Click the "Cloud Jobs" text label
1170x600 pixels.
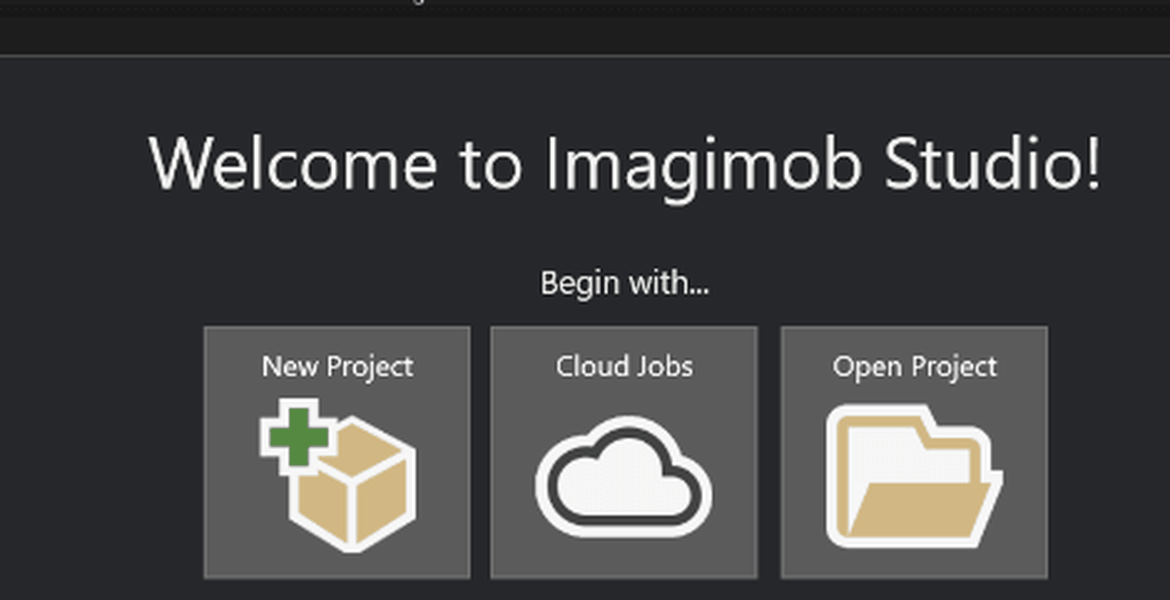click(x=624, y=366)
